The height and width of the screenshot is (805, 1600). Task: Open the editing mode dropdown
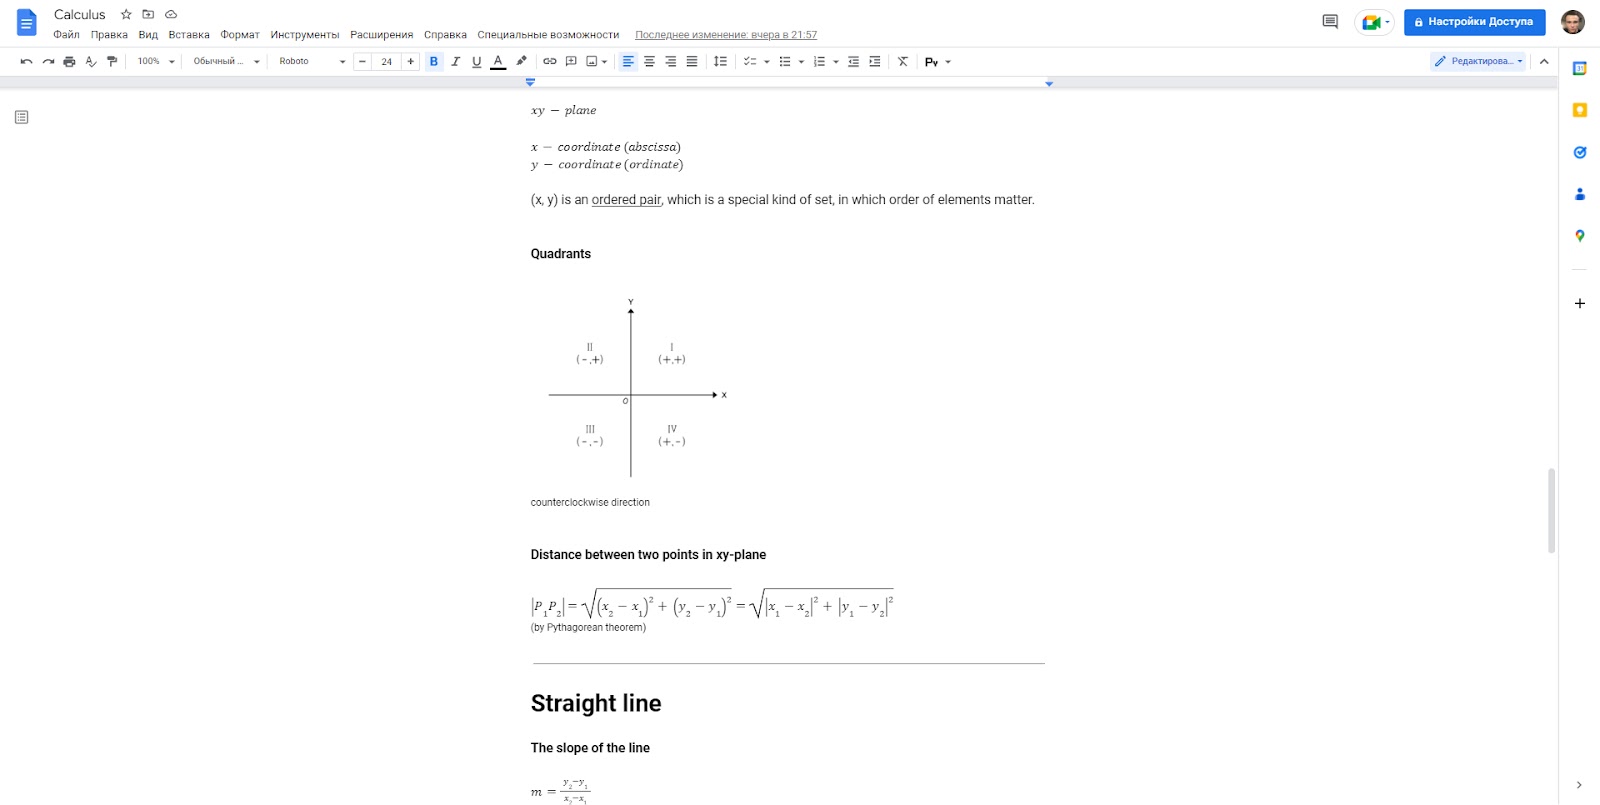point(1478,62)
